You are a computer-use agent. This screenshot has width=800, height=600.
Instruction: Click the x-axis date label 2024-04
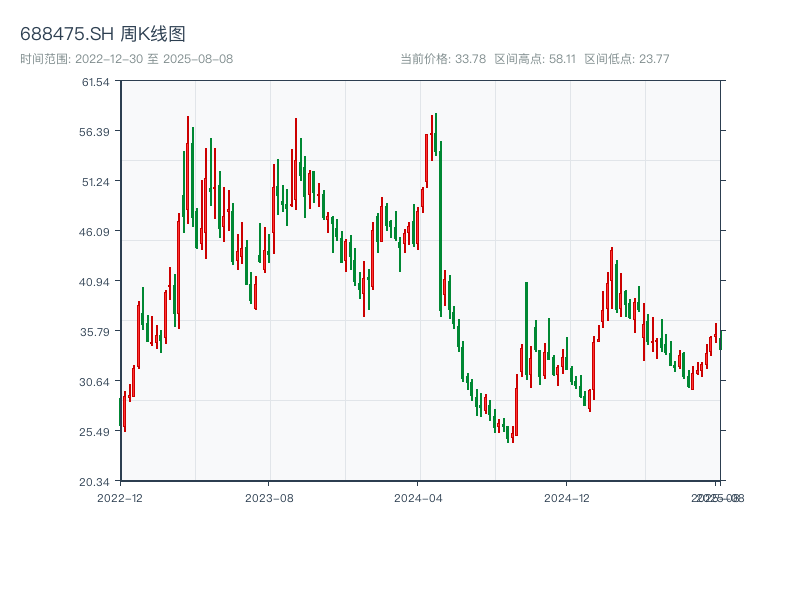tap(418, 498)
